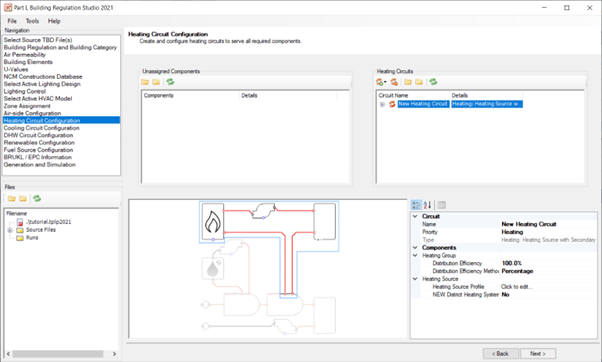Select New Heating Circuit row
The height and width of the screenshot is (362, 602).
[460, 104]
